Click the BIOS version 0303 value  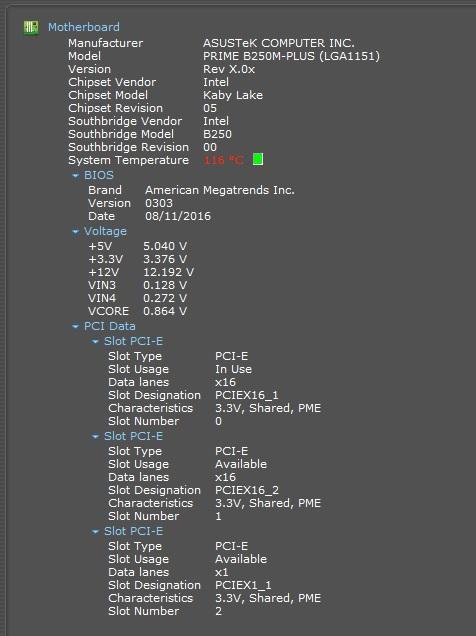(159, 203)
